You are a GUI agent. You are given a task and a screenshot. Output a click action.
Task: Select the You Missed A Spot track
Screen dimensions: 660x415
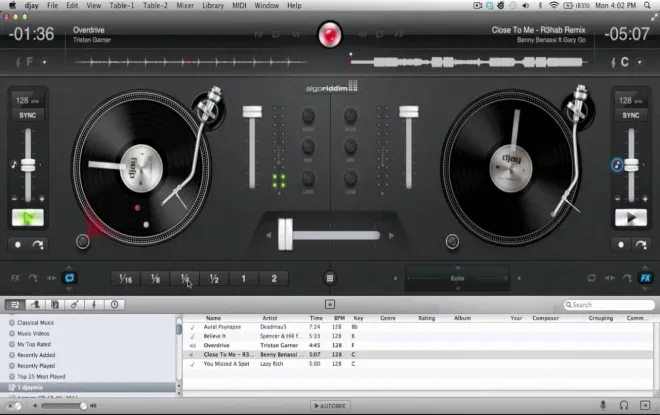point(418,364)
